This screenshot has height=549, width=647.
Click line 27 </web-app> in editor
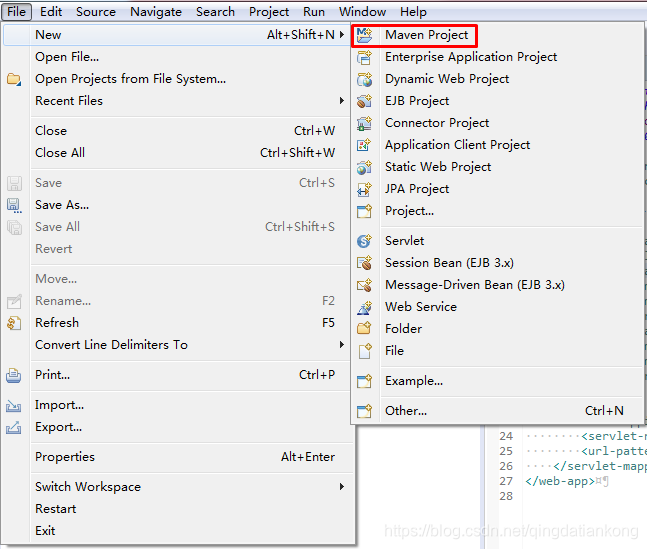click(x=560, y=481)
